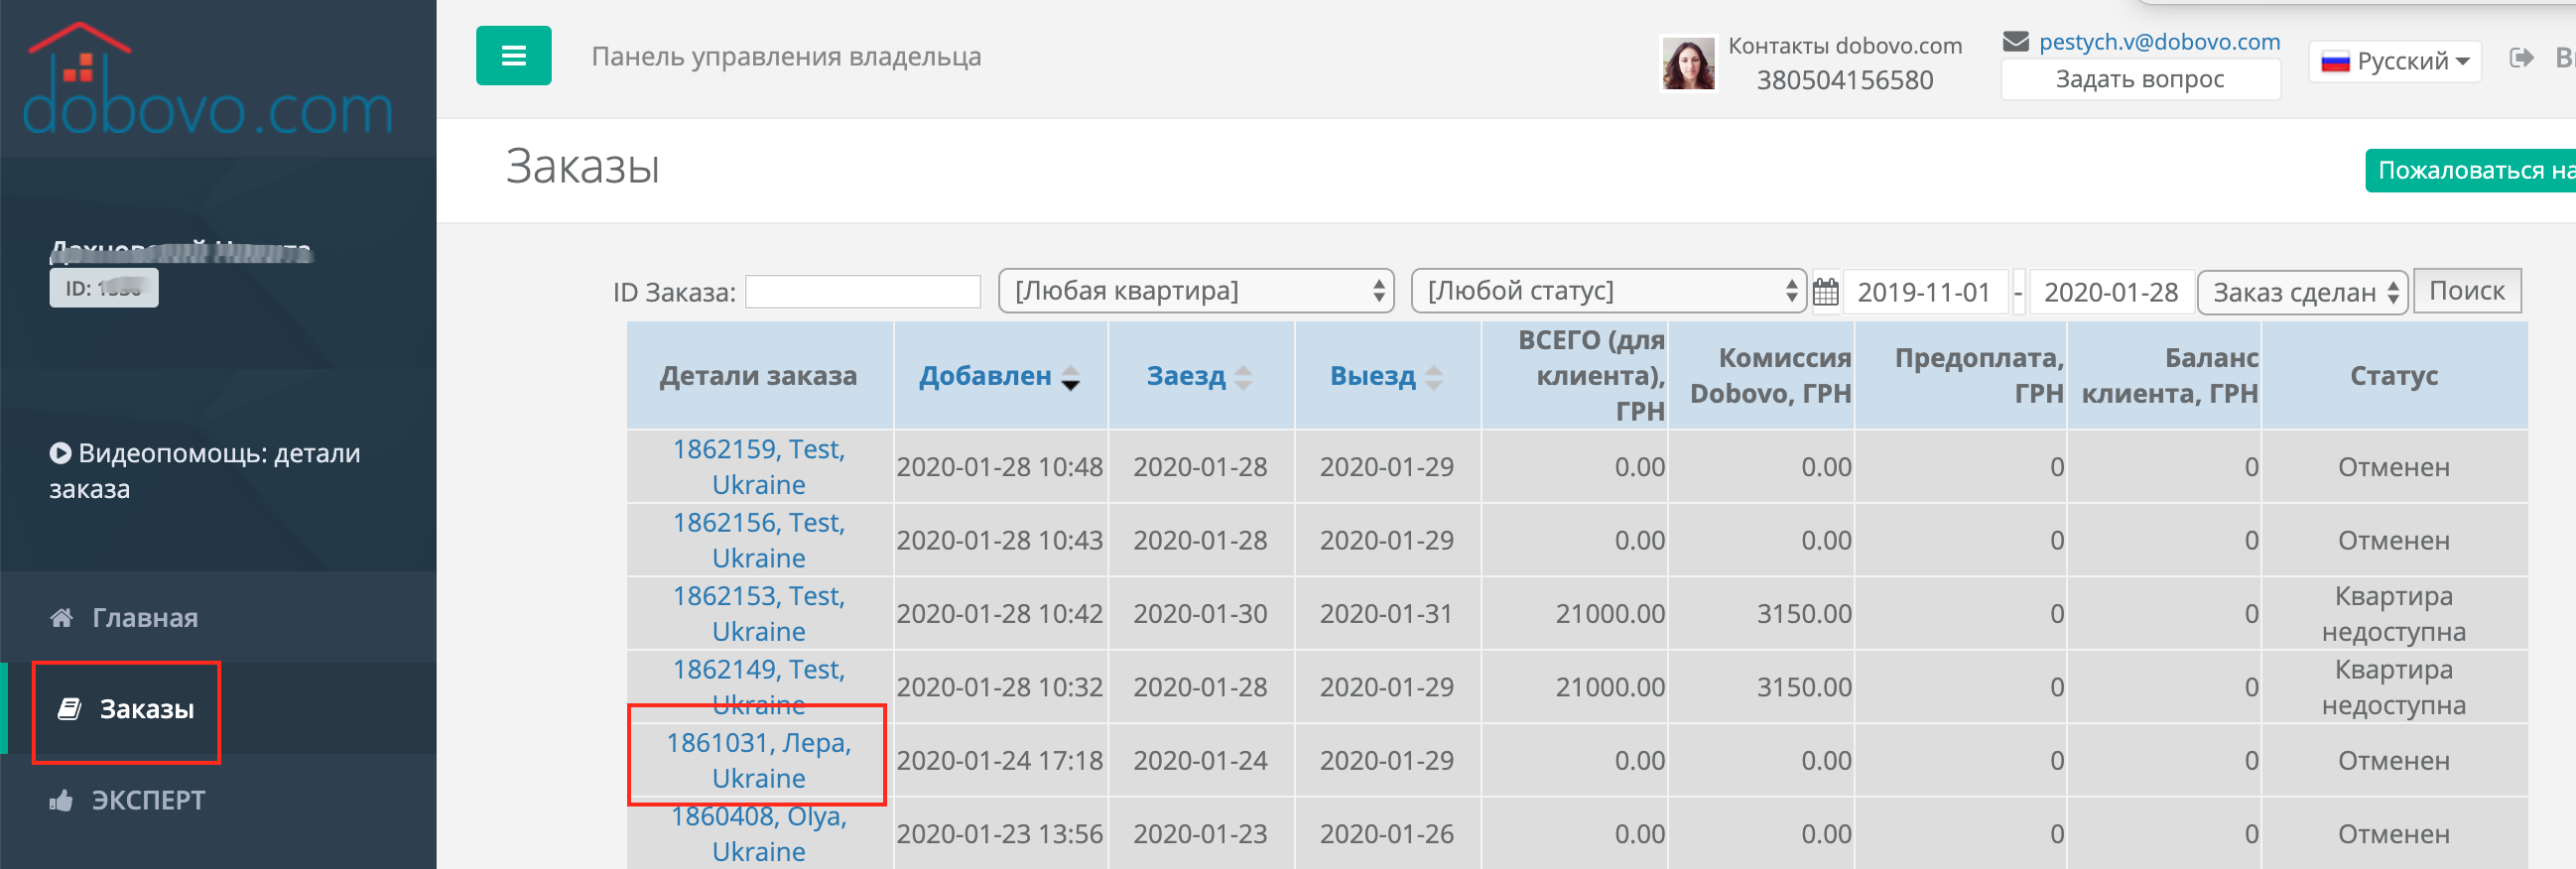Screen dimensions: 2576x869
Task: Click the play icon of Видеопомощь
Action: pos(61,453)
